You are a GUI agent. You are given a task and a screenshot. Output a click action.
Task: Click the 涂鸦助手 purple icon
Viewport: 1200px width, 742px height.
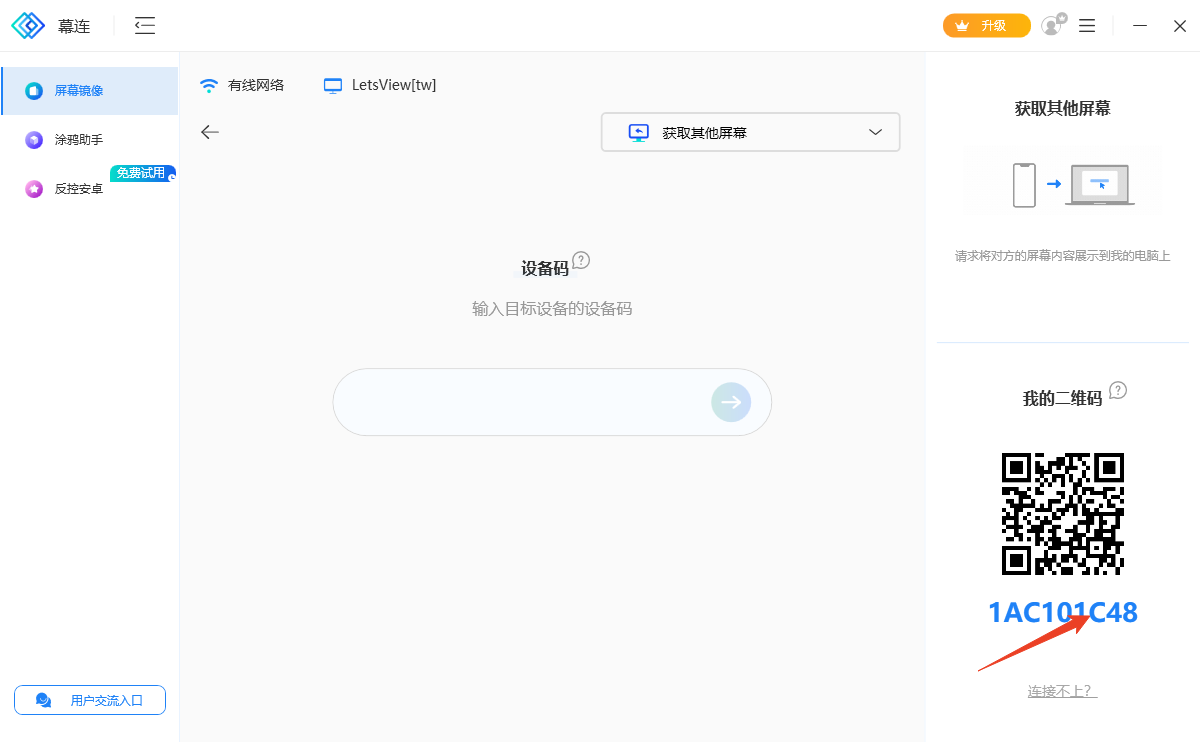[x=34, y=140]
